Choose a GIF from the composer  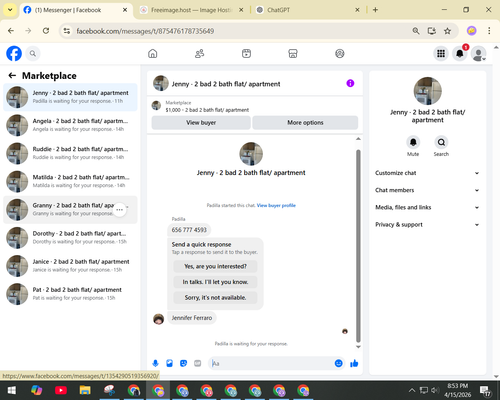[x=198, y=363]
